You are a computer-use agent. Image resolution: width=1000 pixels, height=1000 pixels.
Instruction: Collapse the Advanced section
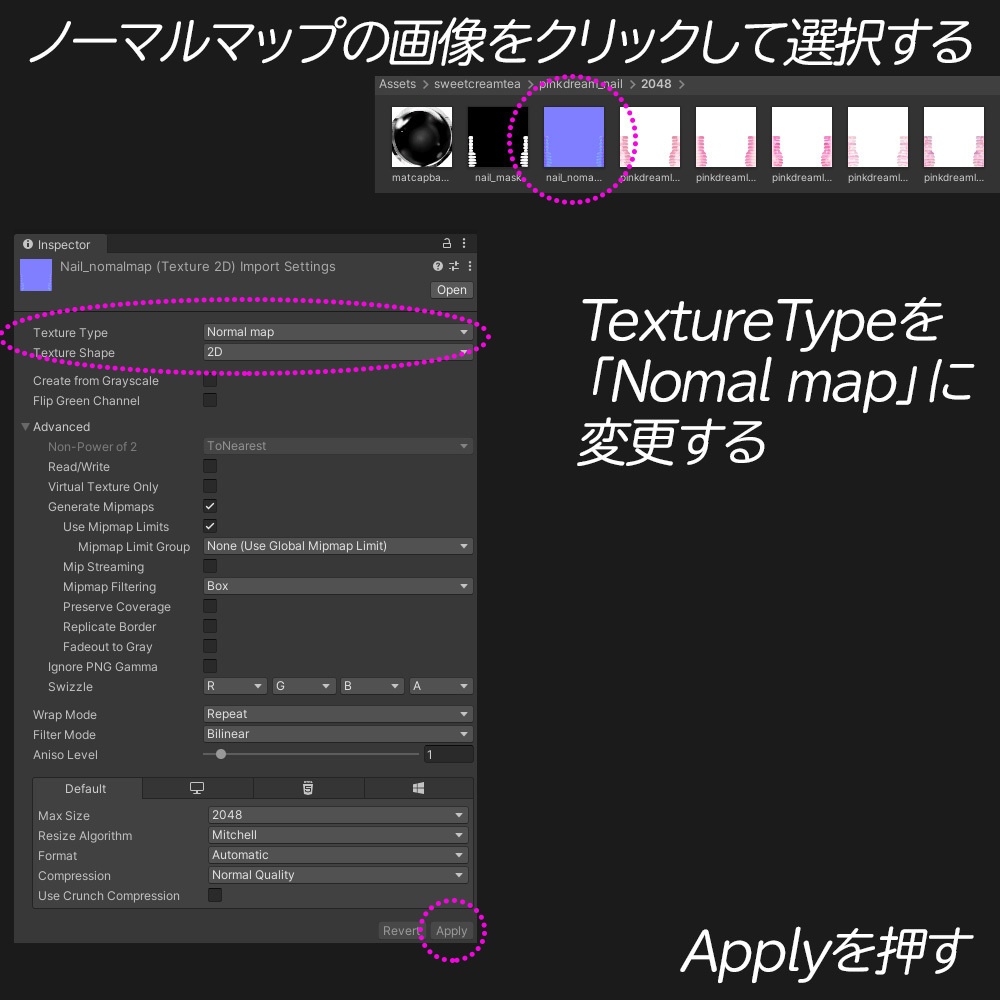24,426
